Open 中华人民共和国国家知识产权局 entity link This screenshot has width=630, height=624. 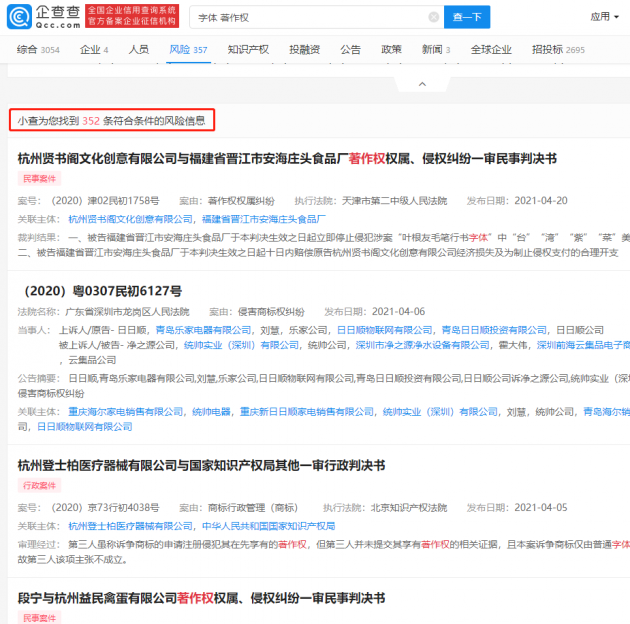point(268,526)
